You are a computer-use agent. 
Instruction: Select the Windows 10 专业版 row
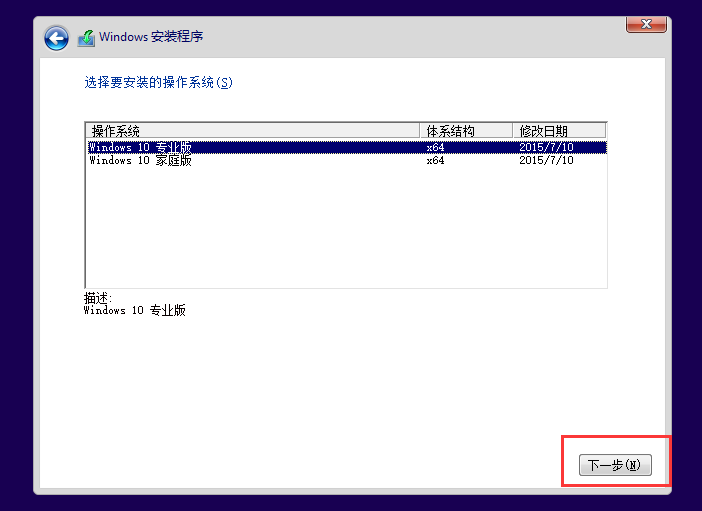click(x=347, y=147)
